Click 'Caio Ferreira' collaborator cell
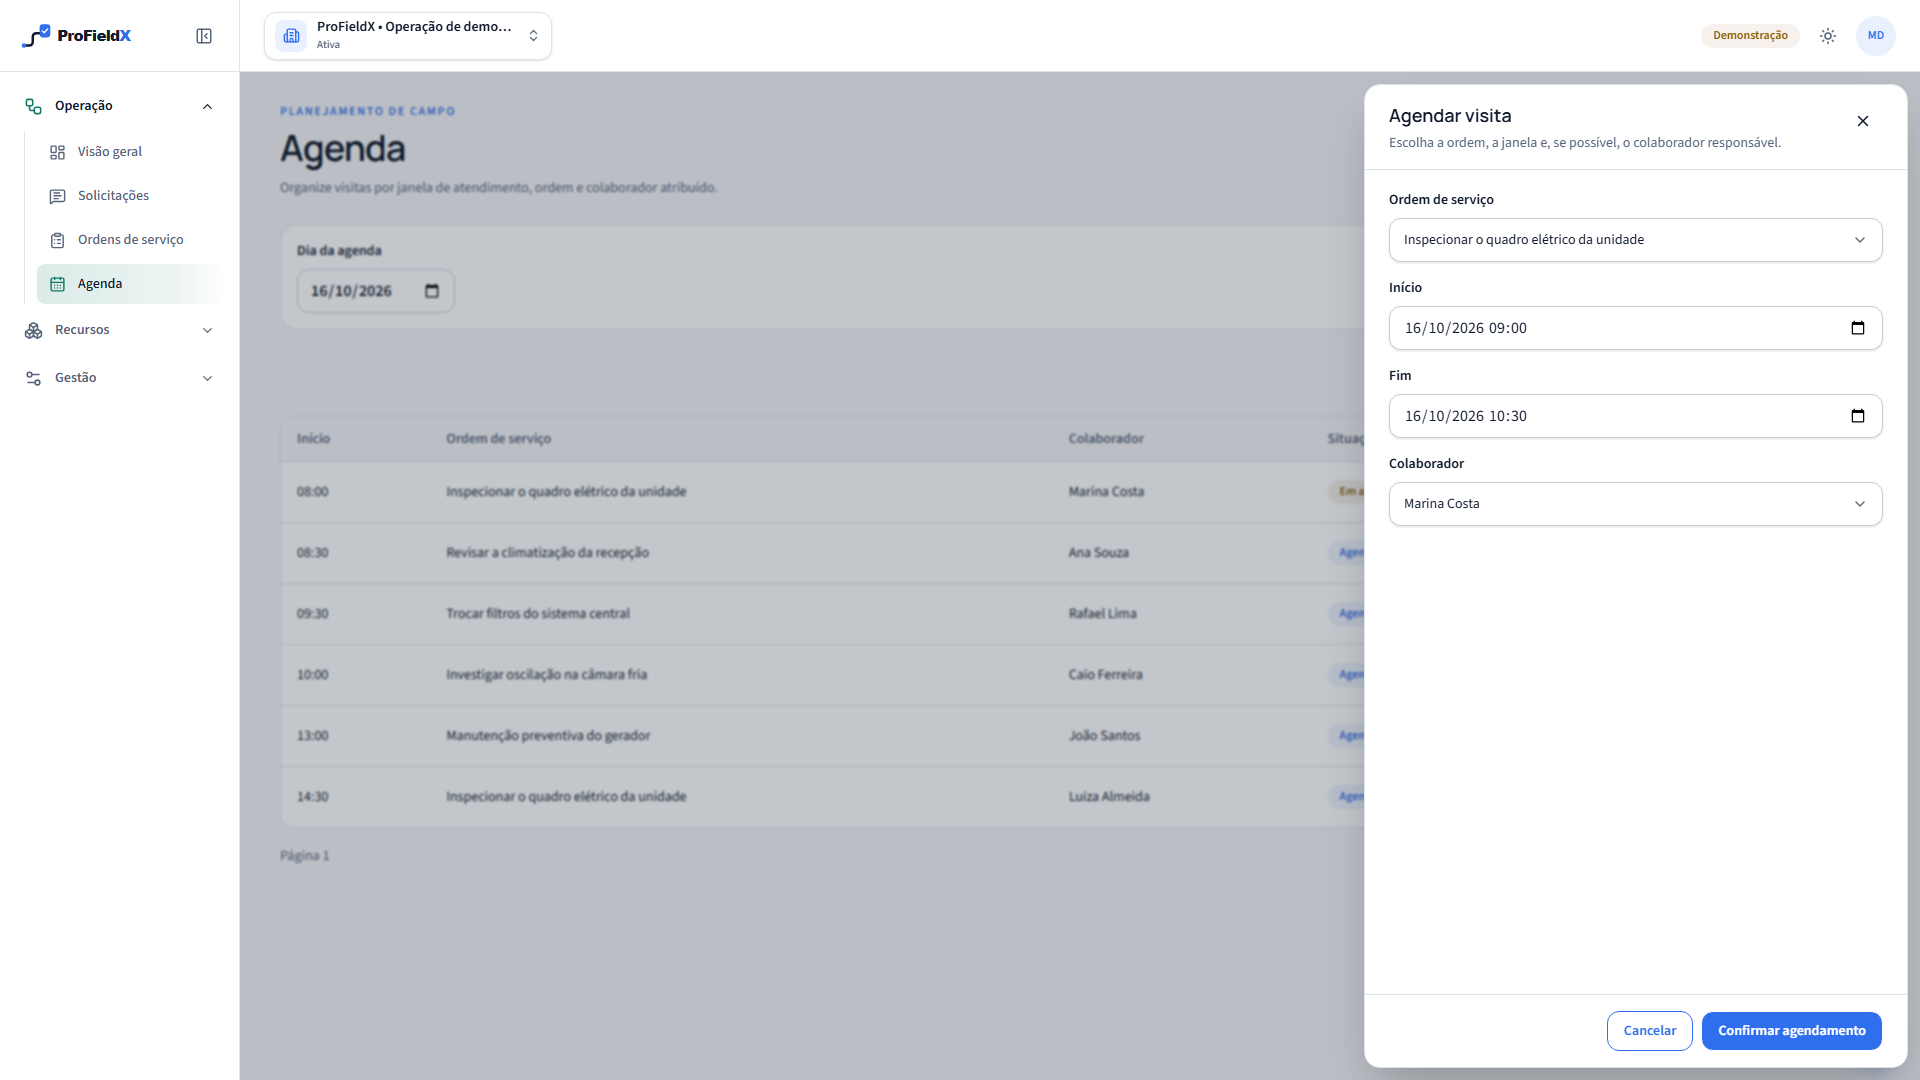Screen dimensions: 1920x1080 [x=1105, y=674]
